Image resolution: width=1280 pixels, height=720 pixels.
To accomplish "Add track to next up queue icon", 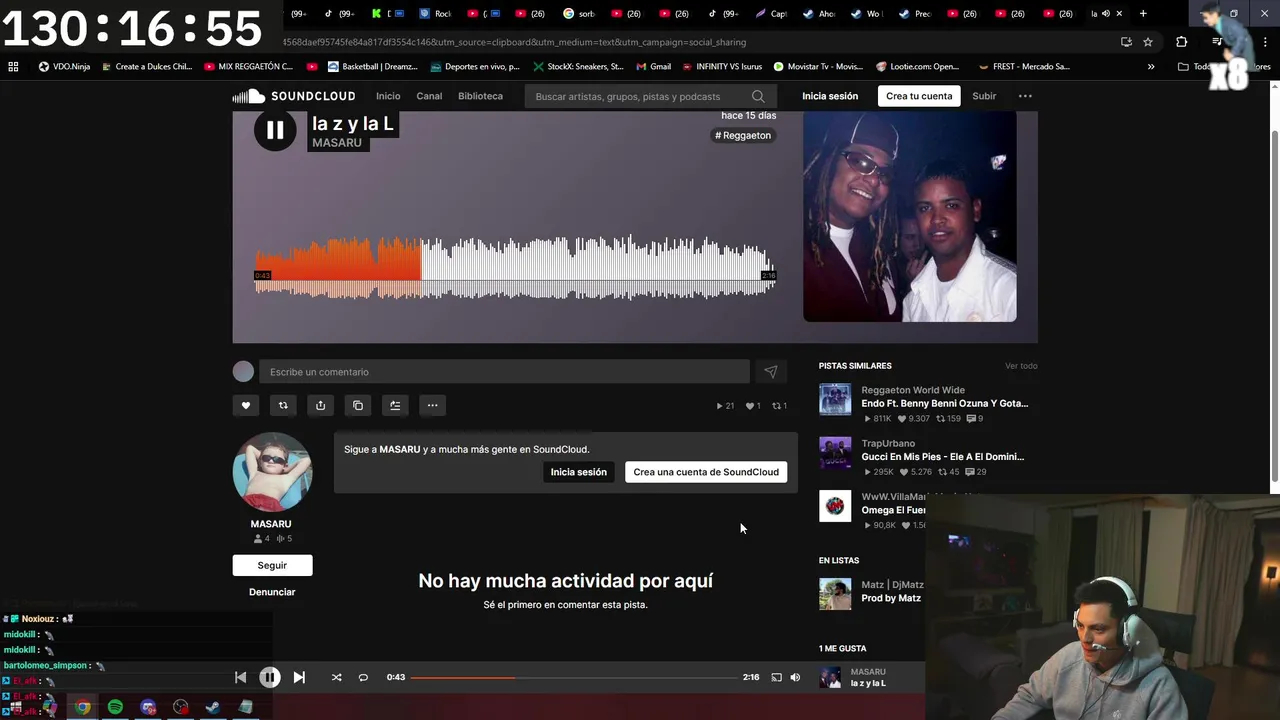I will tap(395, 405).
